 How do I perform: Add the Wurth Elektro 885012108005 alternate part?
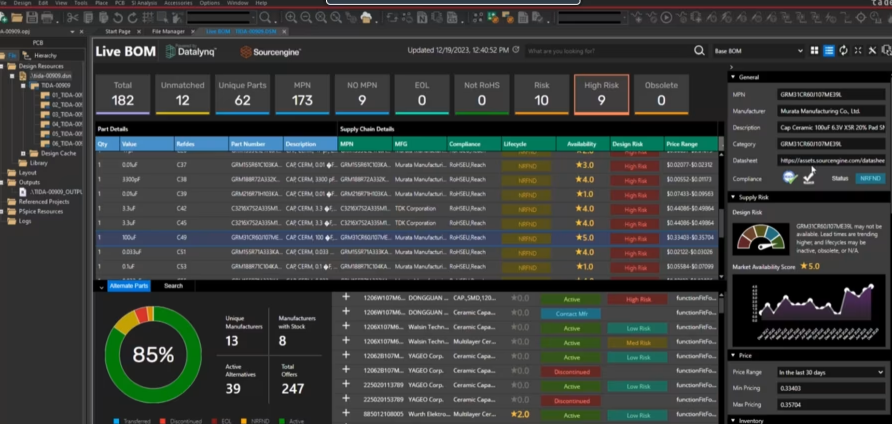click(345, 414)
